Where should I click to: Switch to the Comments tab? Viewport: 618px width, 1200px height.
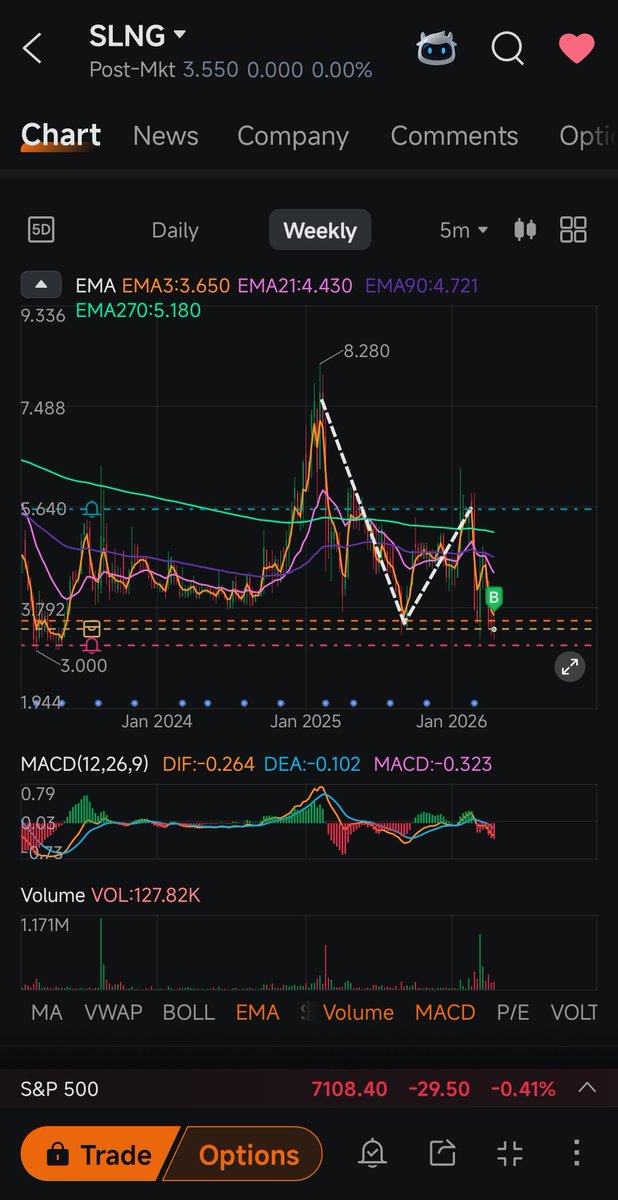click(x=454, y=136)
